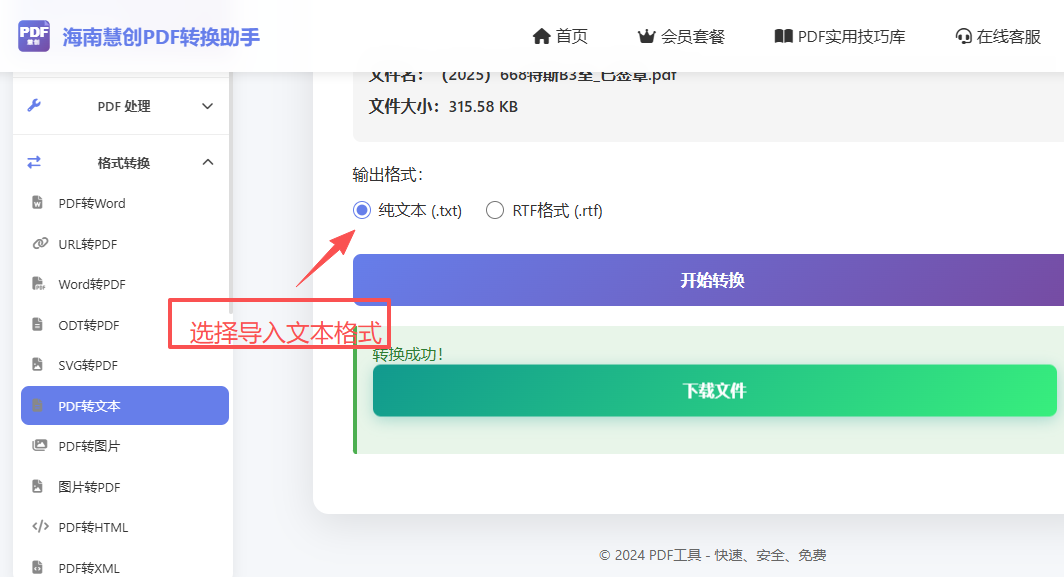Click the swap arrows icon beside 格式转换
Screen dimensions: 1064x577
click(34, 162)
